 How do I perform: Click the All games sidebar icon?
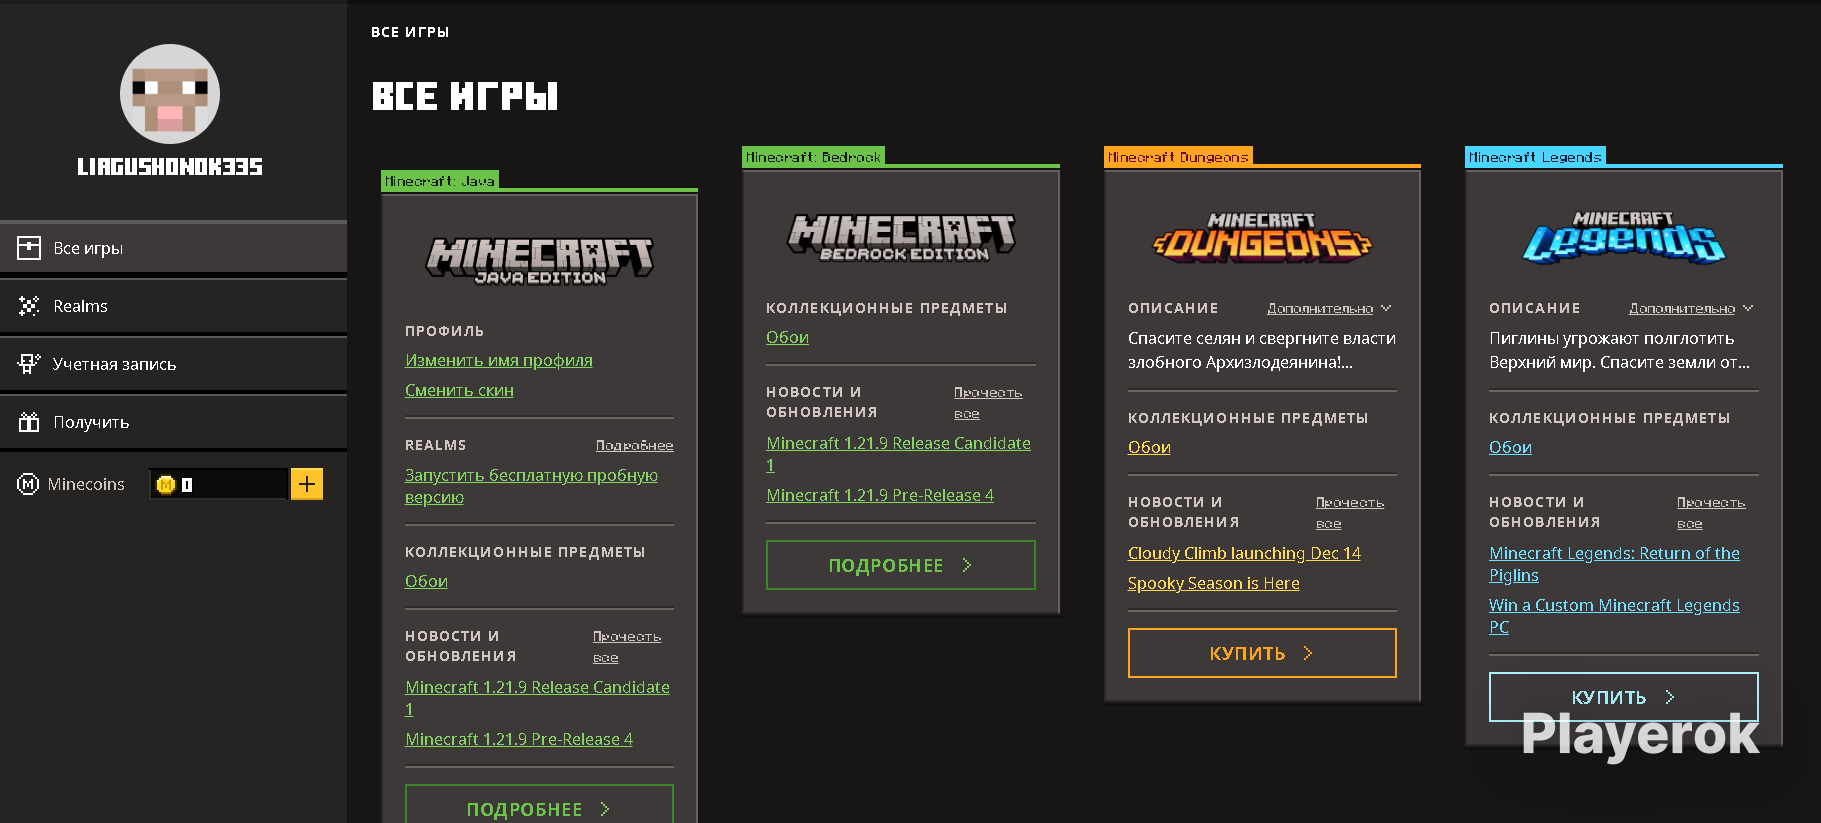(29, 248)
